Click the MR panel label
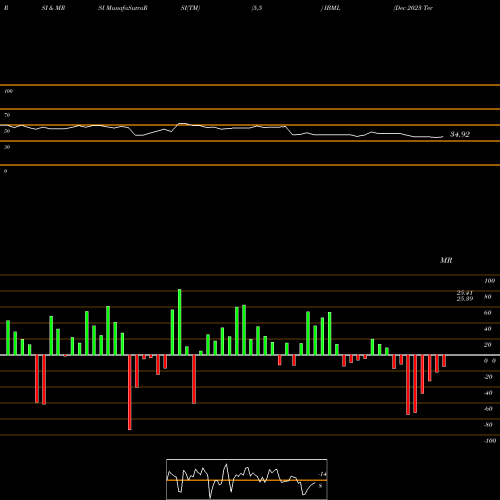500x500 pixels. click(x=446, y=260)
